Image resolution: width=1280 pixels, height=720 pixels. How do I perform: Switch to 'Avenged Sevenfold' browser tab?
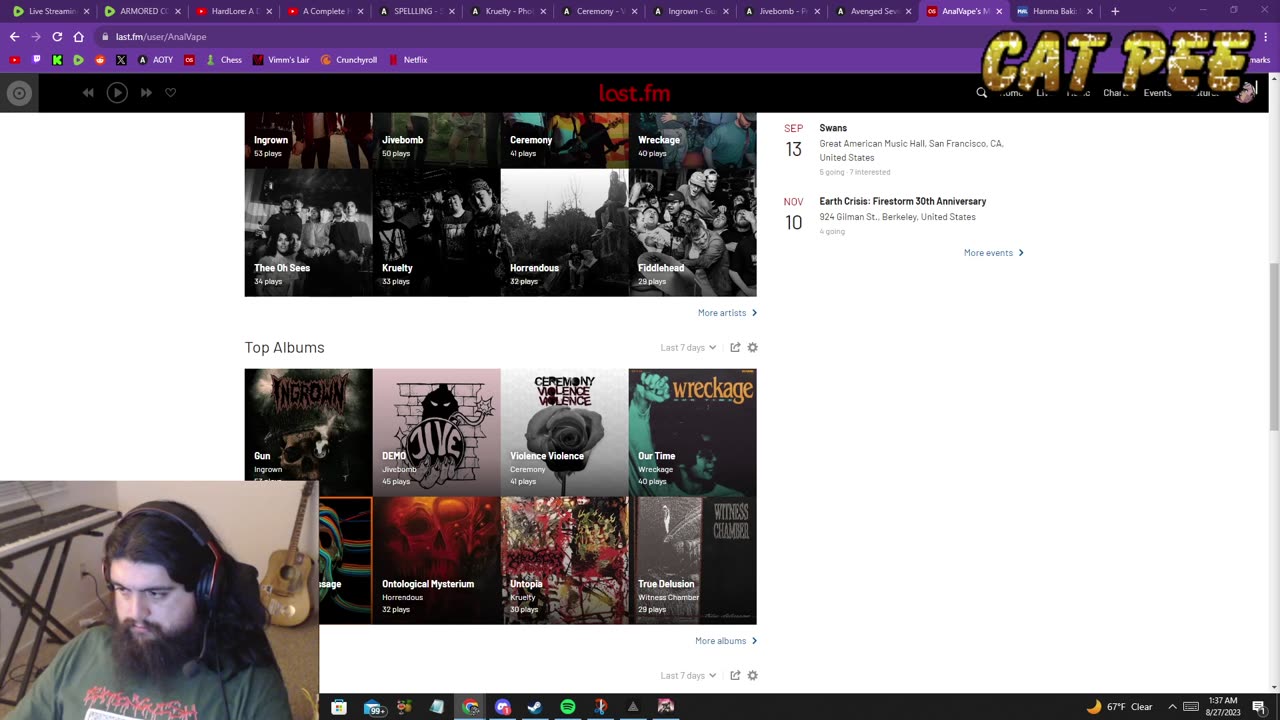[x=871, y=11]
